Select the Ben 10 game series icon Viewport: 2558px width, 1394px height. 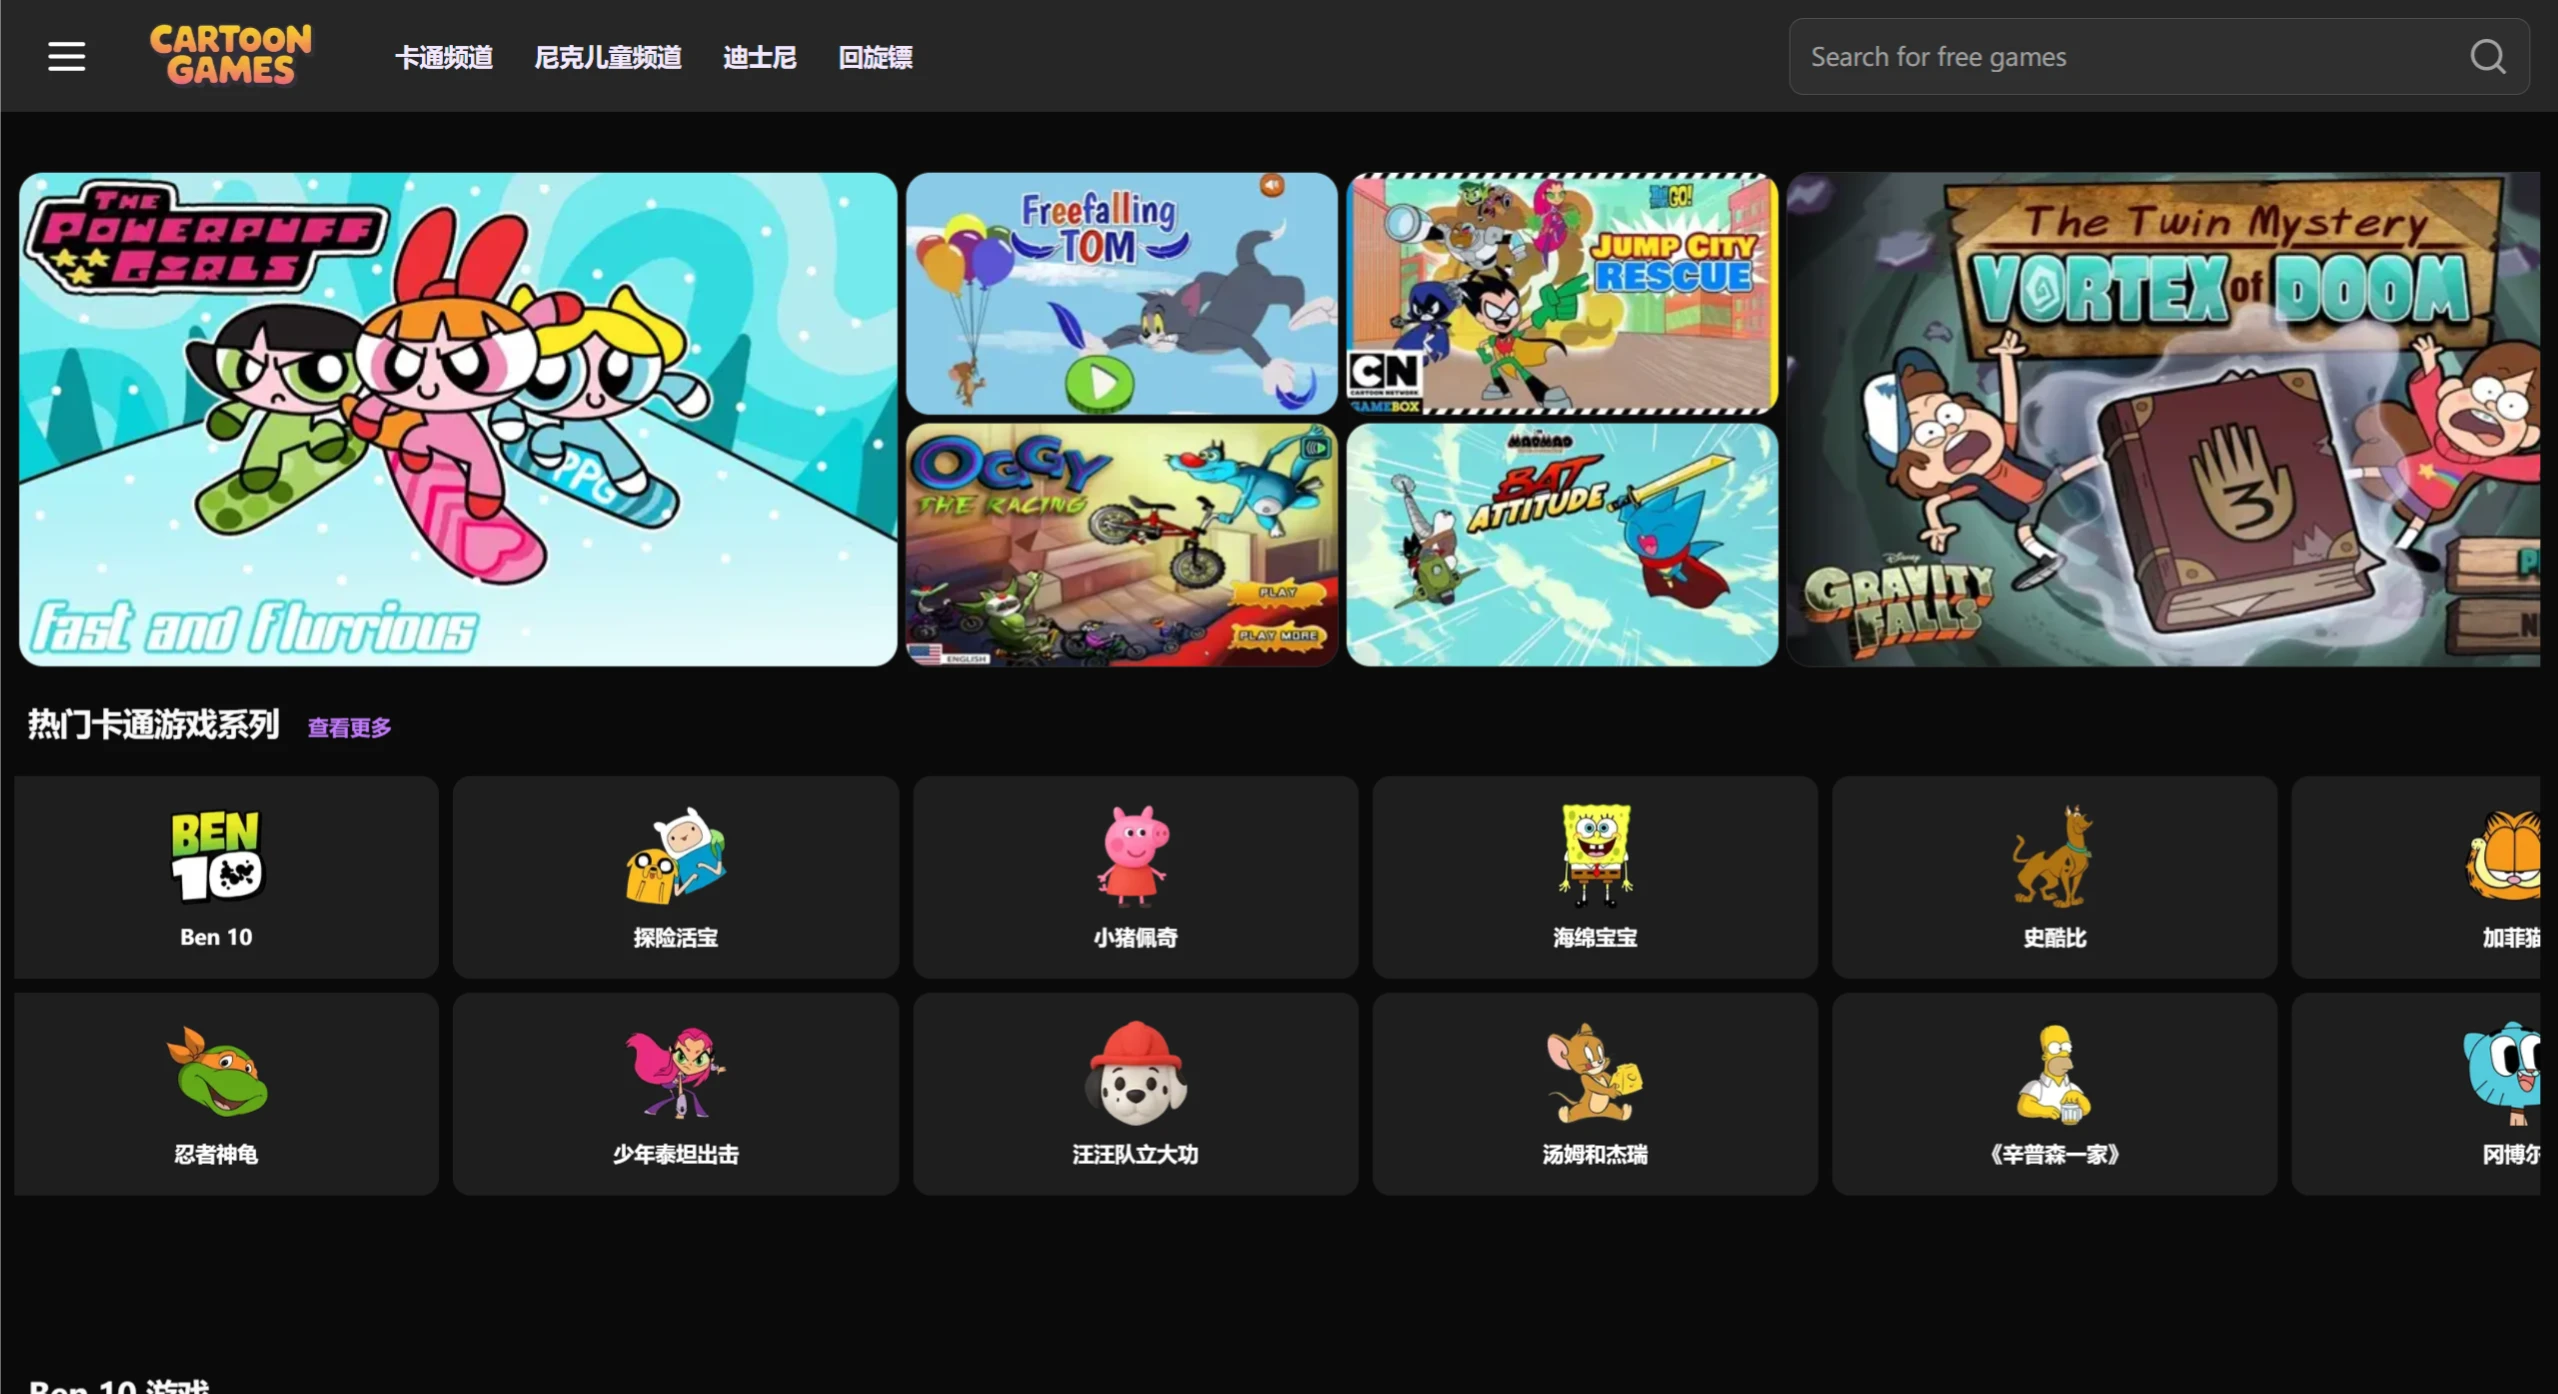click(x=216, y=857)
